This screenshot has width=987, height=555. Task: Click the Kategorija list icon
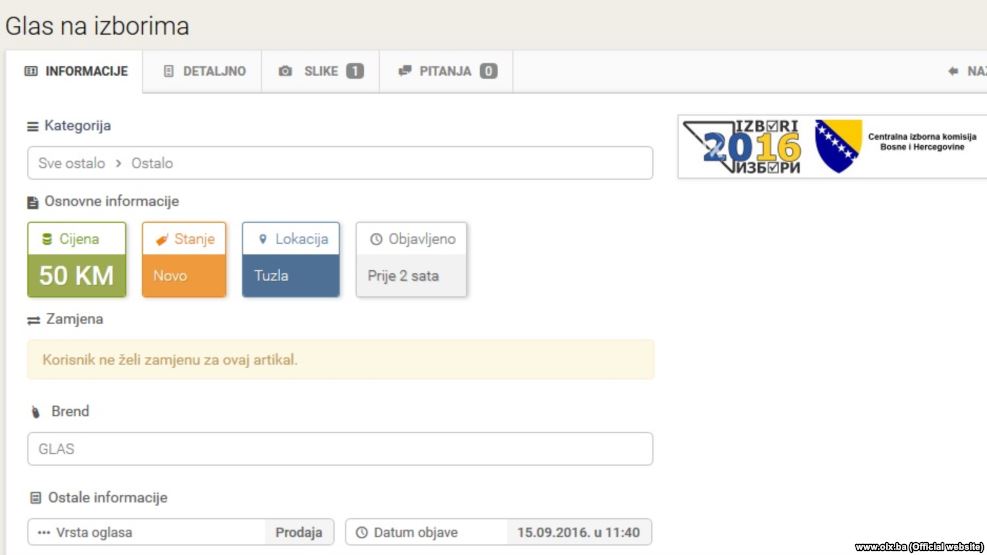pos(33,126)
